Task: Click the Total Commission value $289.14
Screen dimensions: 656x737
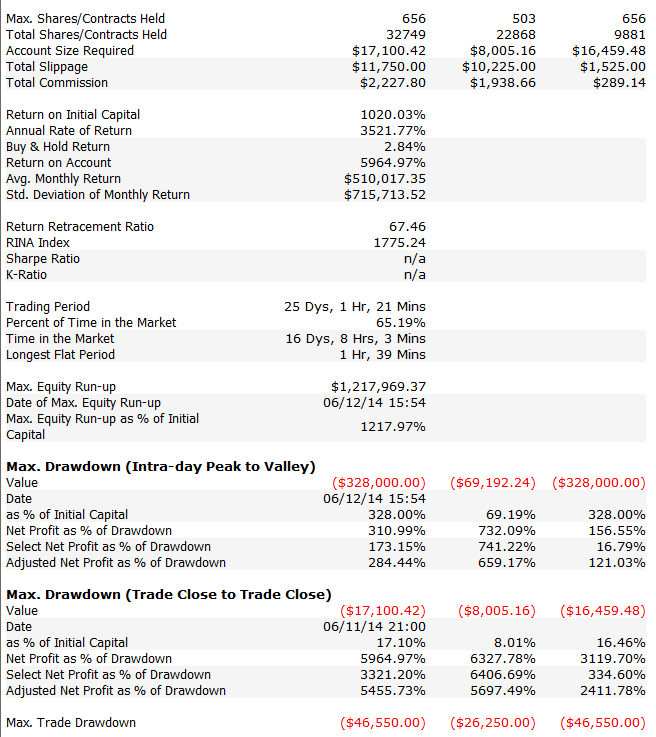Action: pyautogui.click(x=619, y=83)
